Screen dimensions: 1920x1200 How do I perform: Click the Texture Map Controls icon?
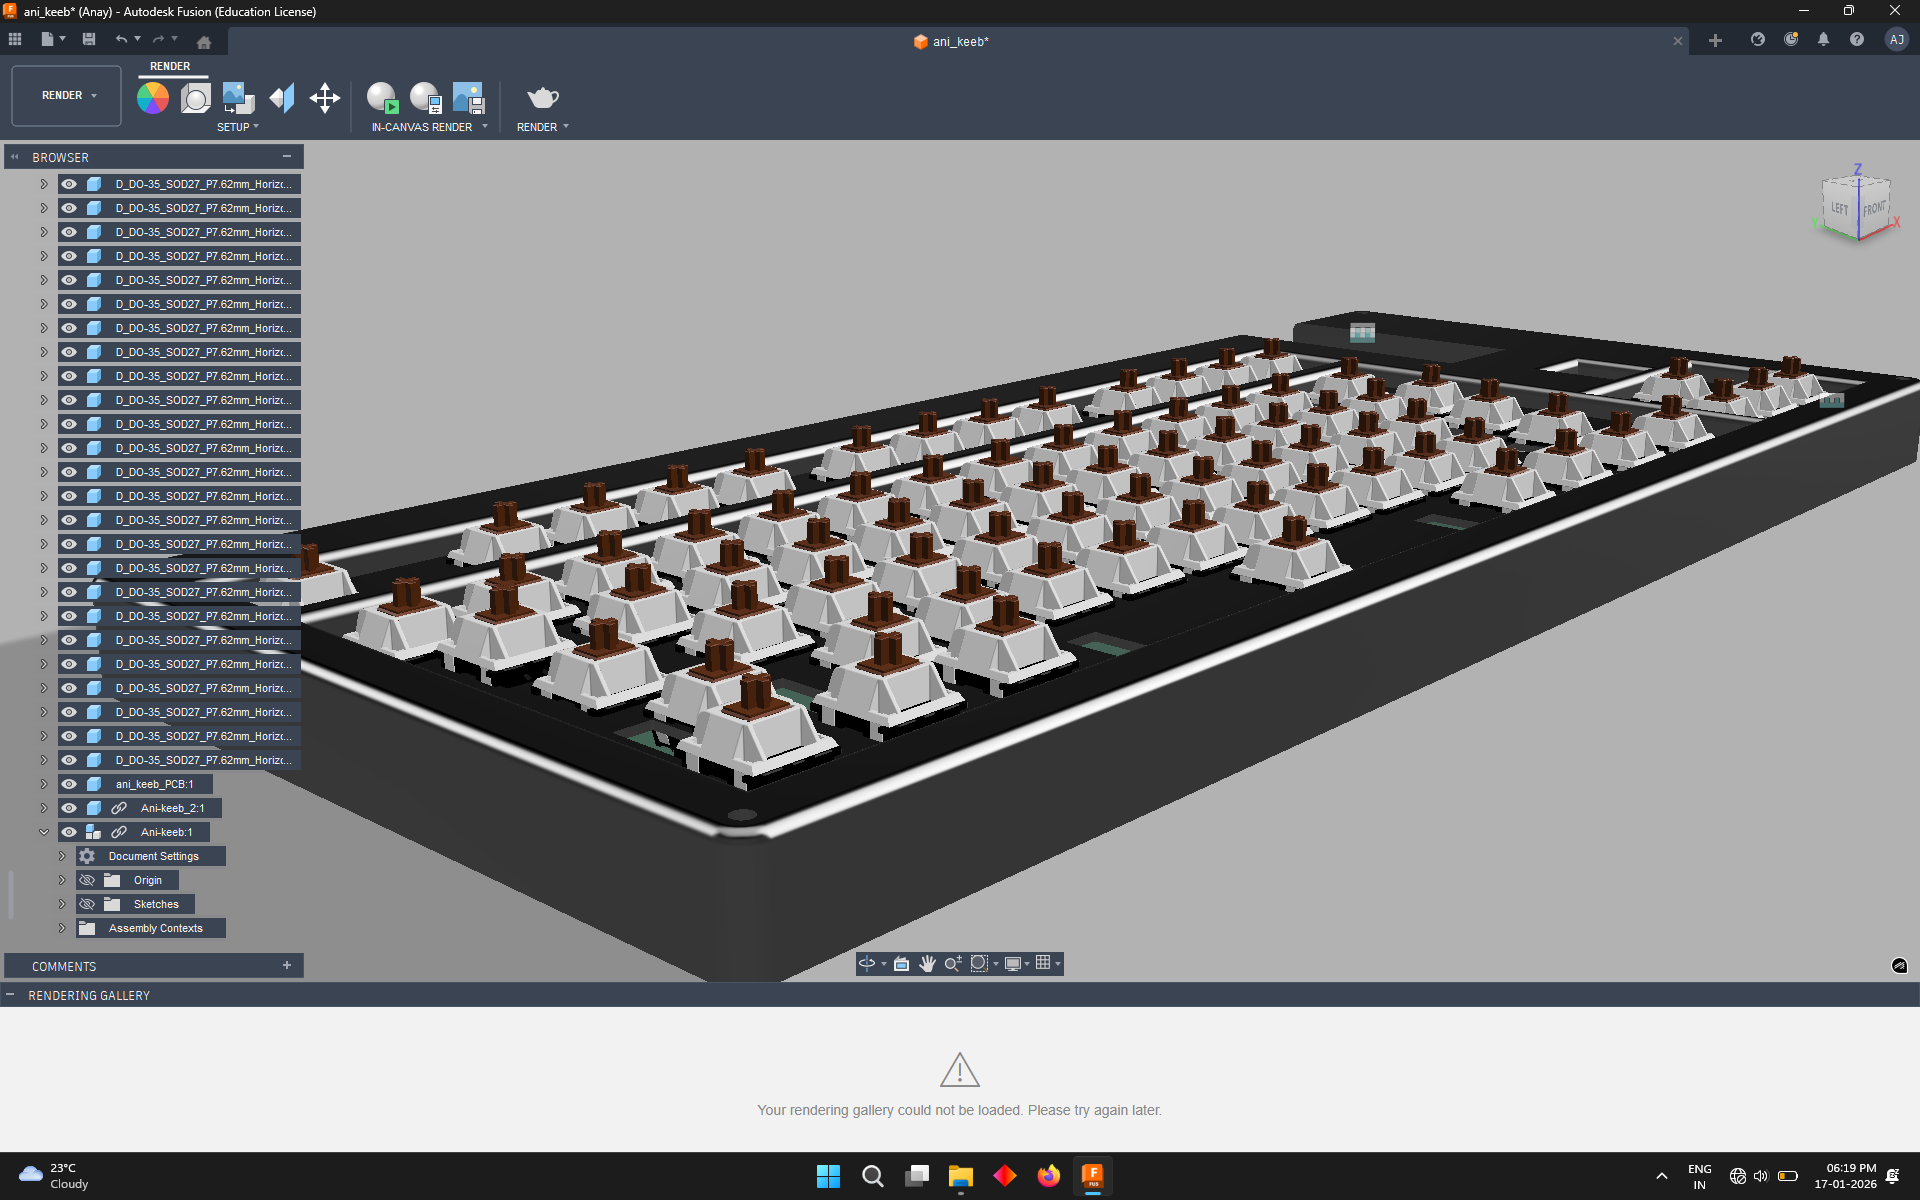[x=282, y=98]
